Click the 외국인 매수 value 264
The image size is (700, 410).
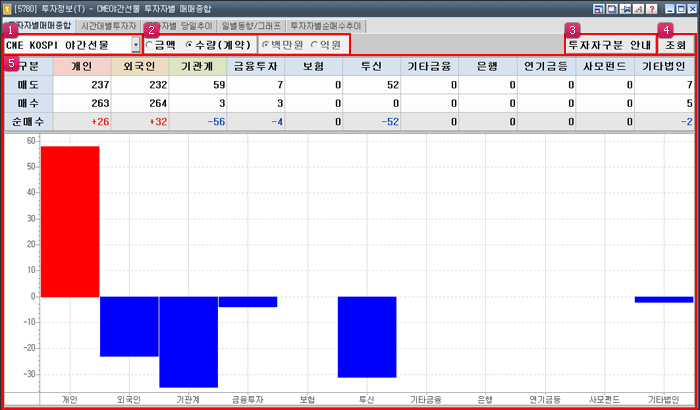tap(158, 104)
